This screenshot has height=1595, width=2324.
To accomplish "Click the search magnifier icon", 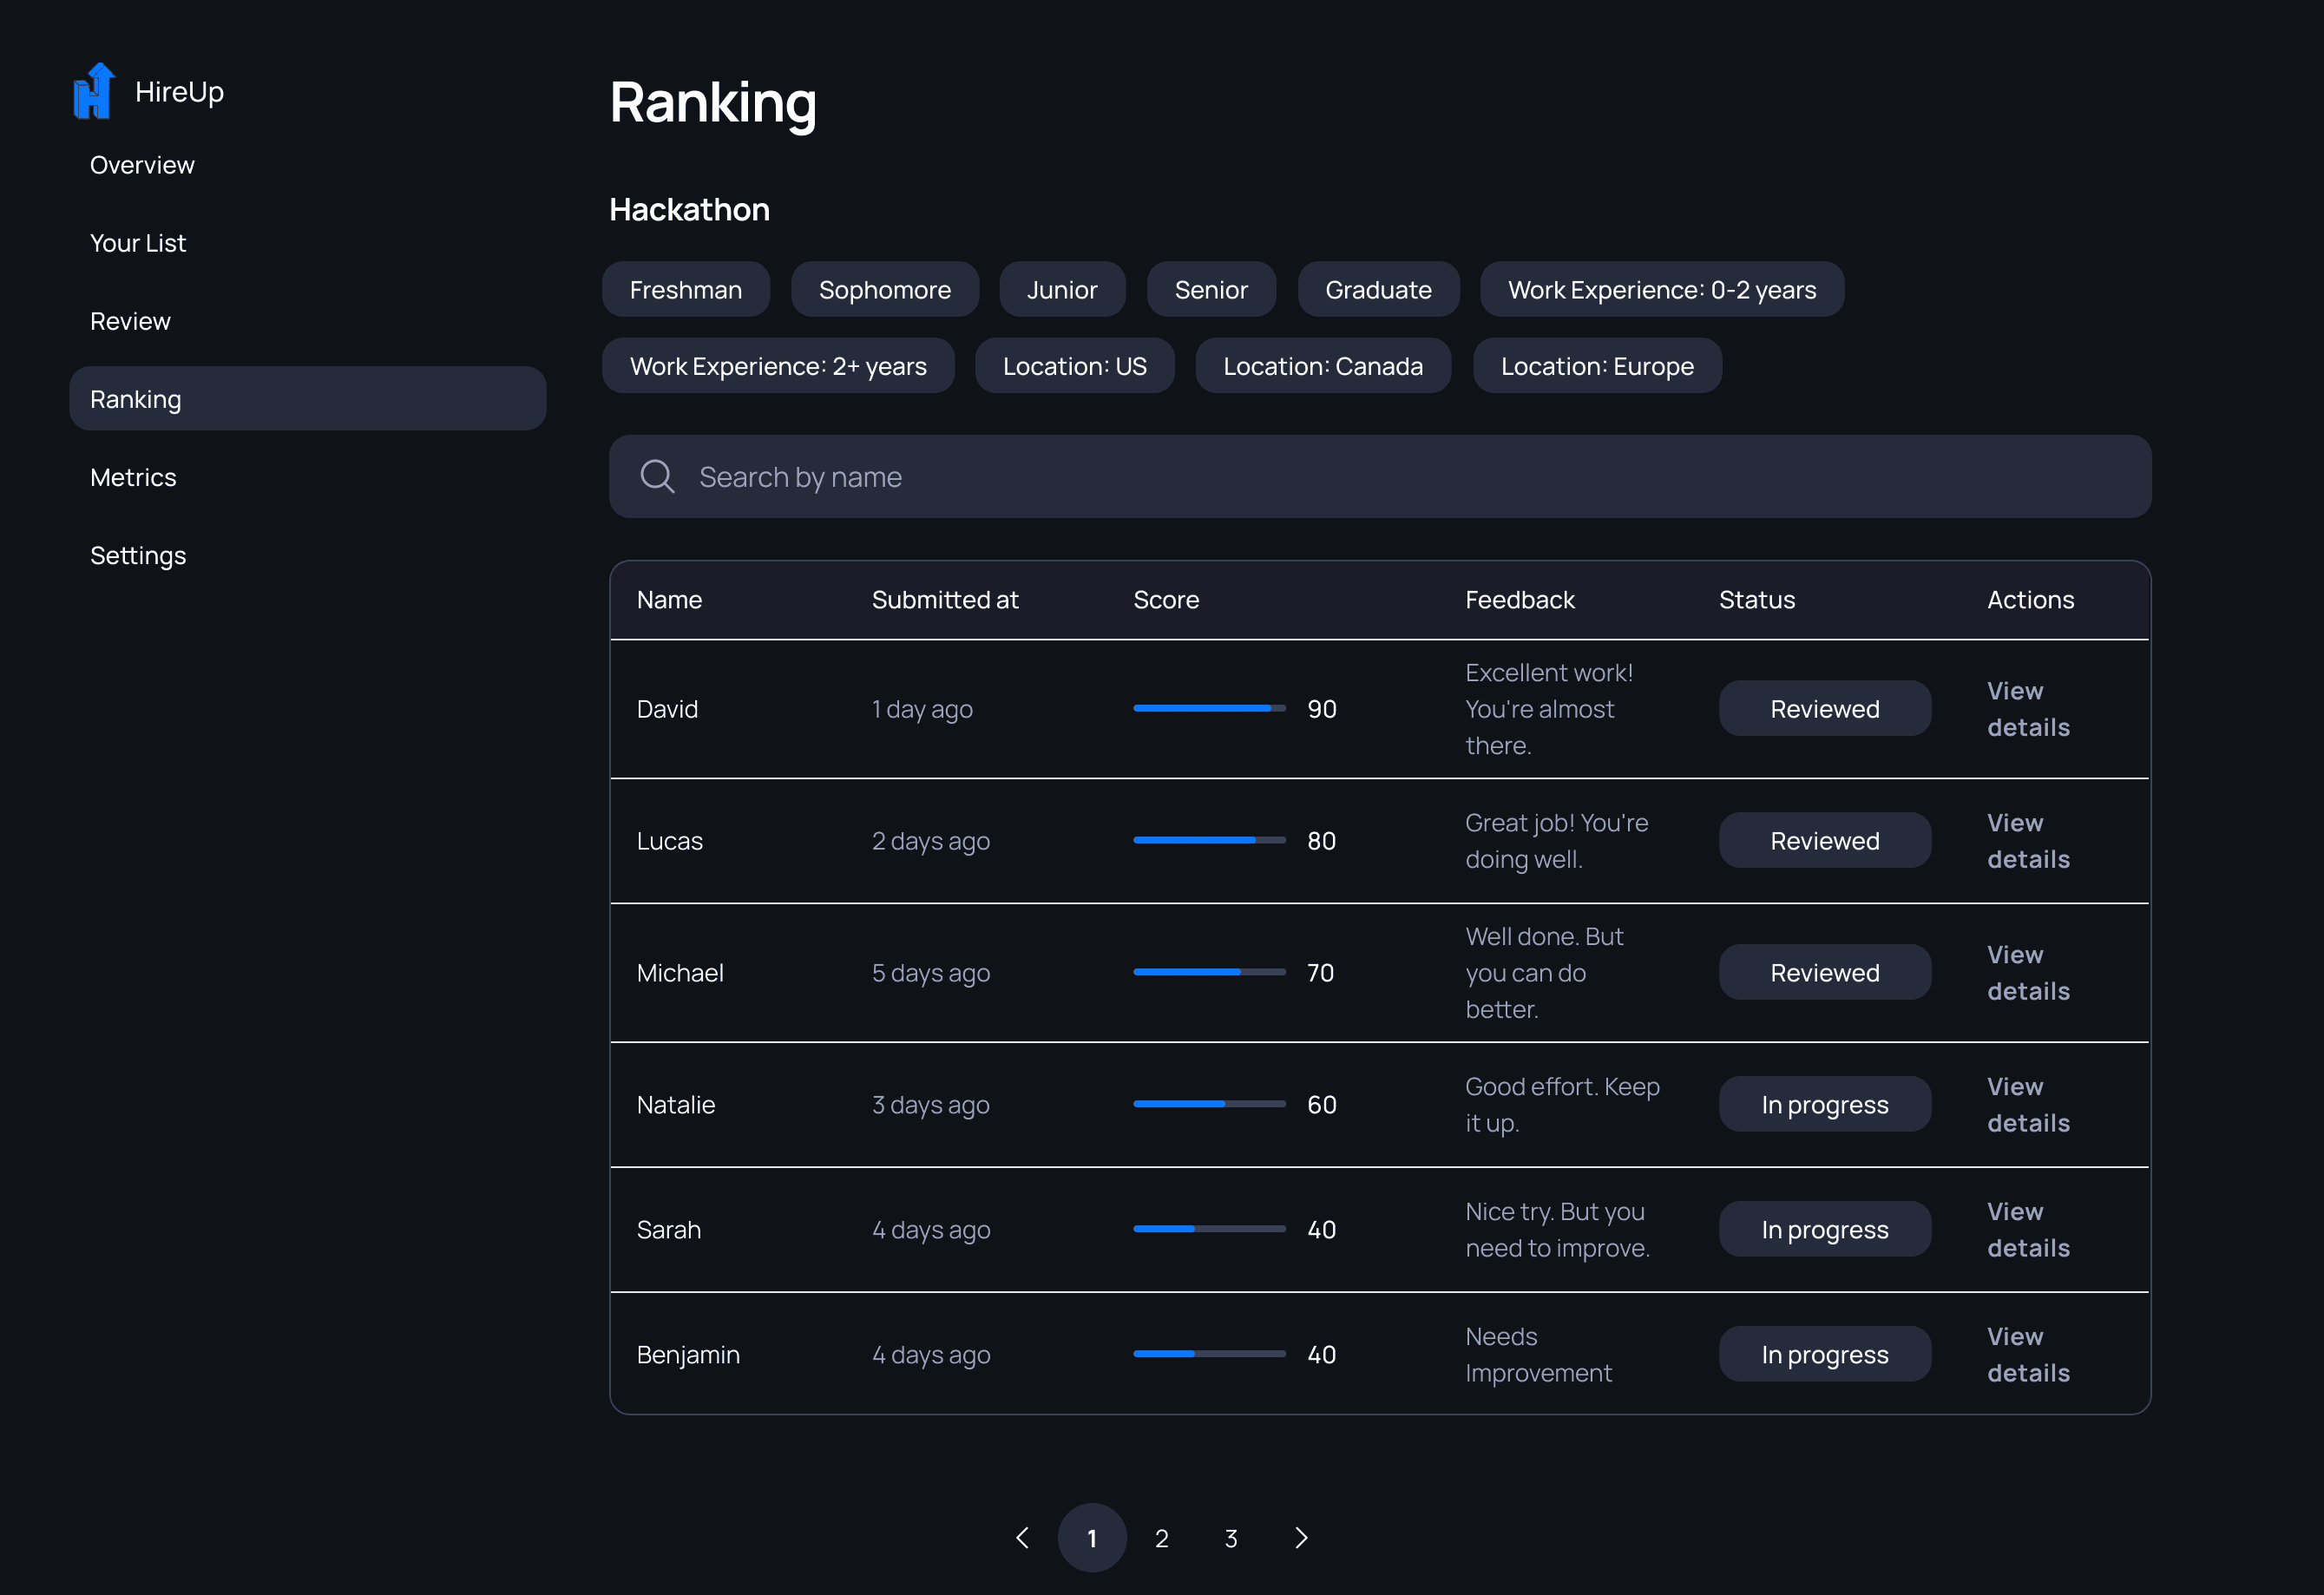I will [657, 477].
